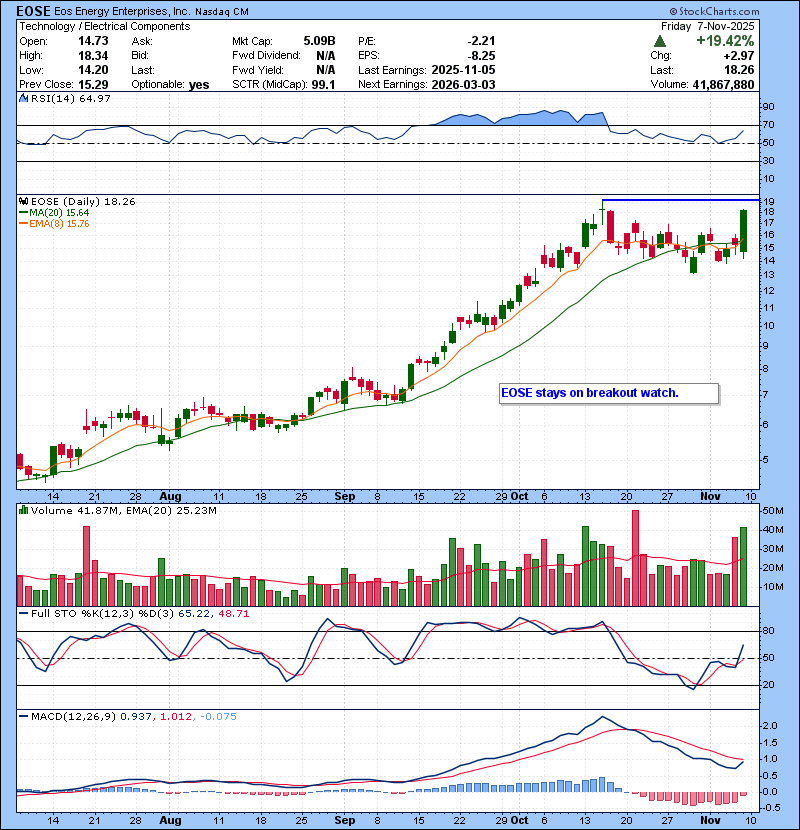Screen dimensions: 800x830
Task: Open the StockCharts.com copyright link
Action: (714, 11)
